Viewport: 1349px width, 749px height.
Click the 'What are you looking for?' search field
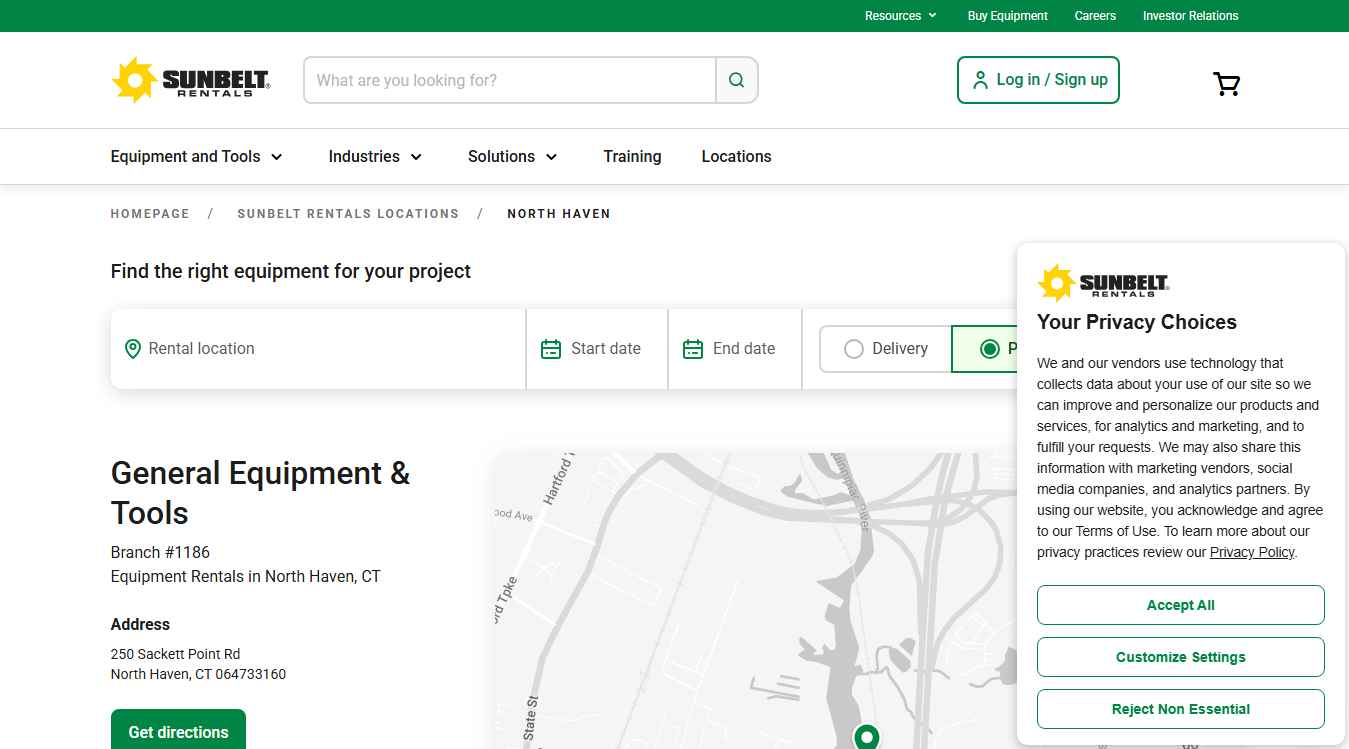510,80
